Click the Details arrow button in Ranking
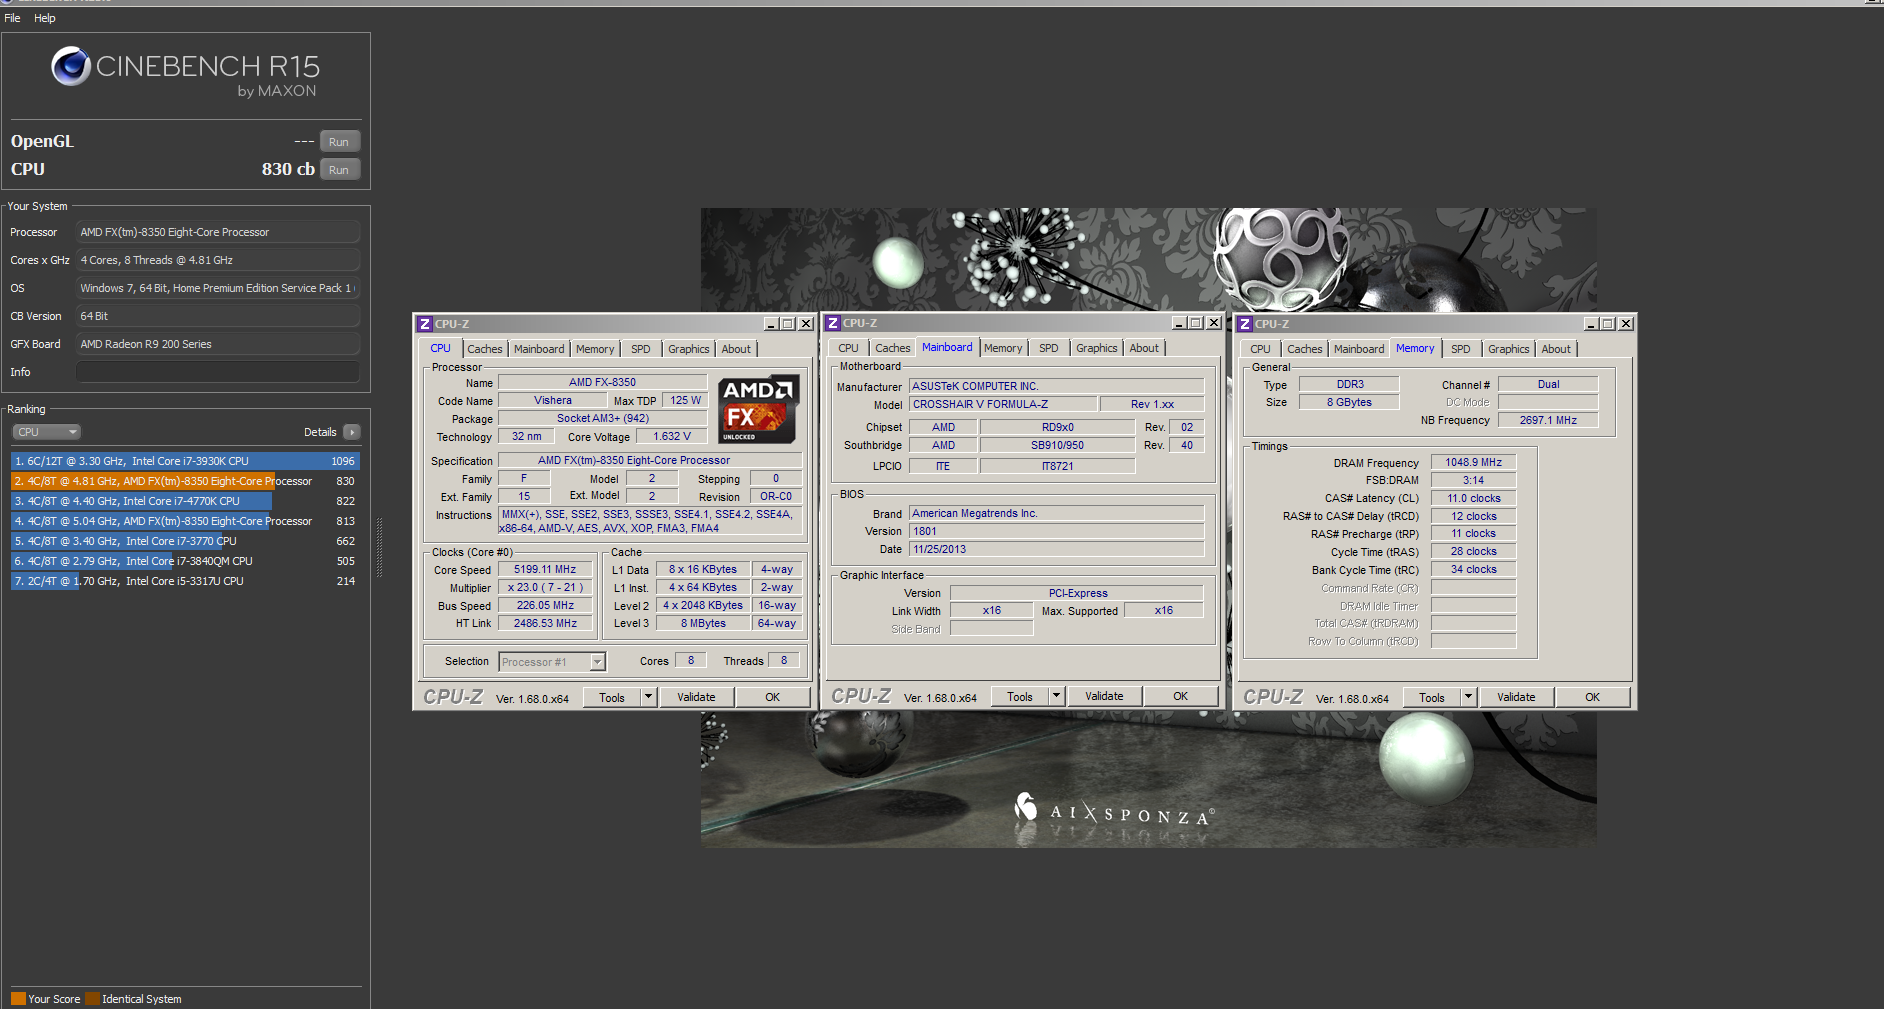This screenshot has width=1884, height=1009. tap(351, 432)
